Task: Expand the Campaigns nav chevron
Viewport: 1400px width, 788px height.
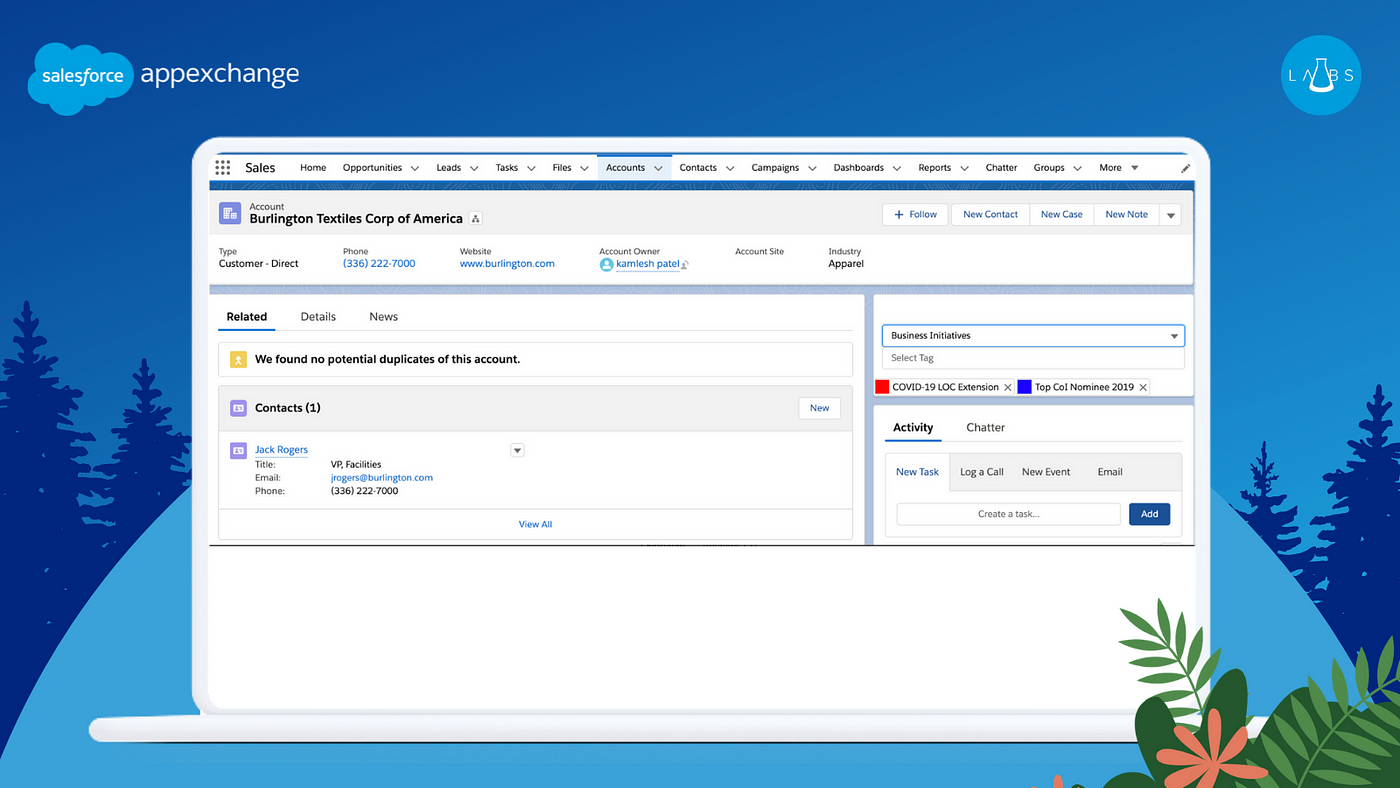Action: coord(812,169)
